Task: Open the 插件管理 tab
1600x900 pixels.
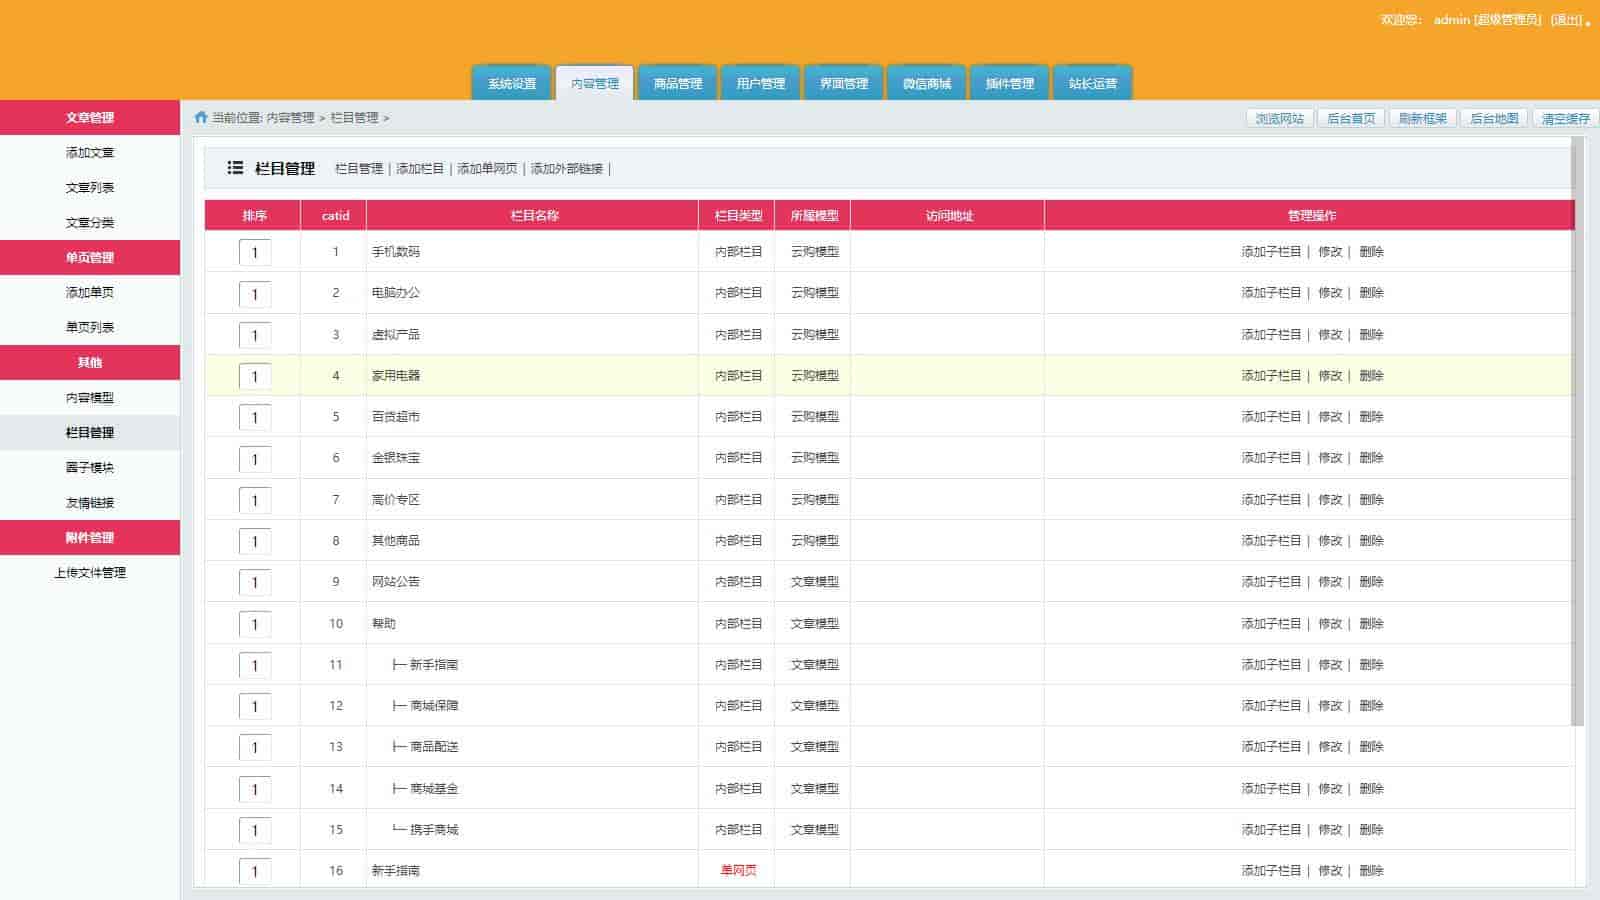Action: click(x=1009, y=84)
